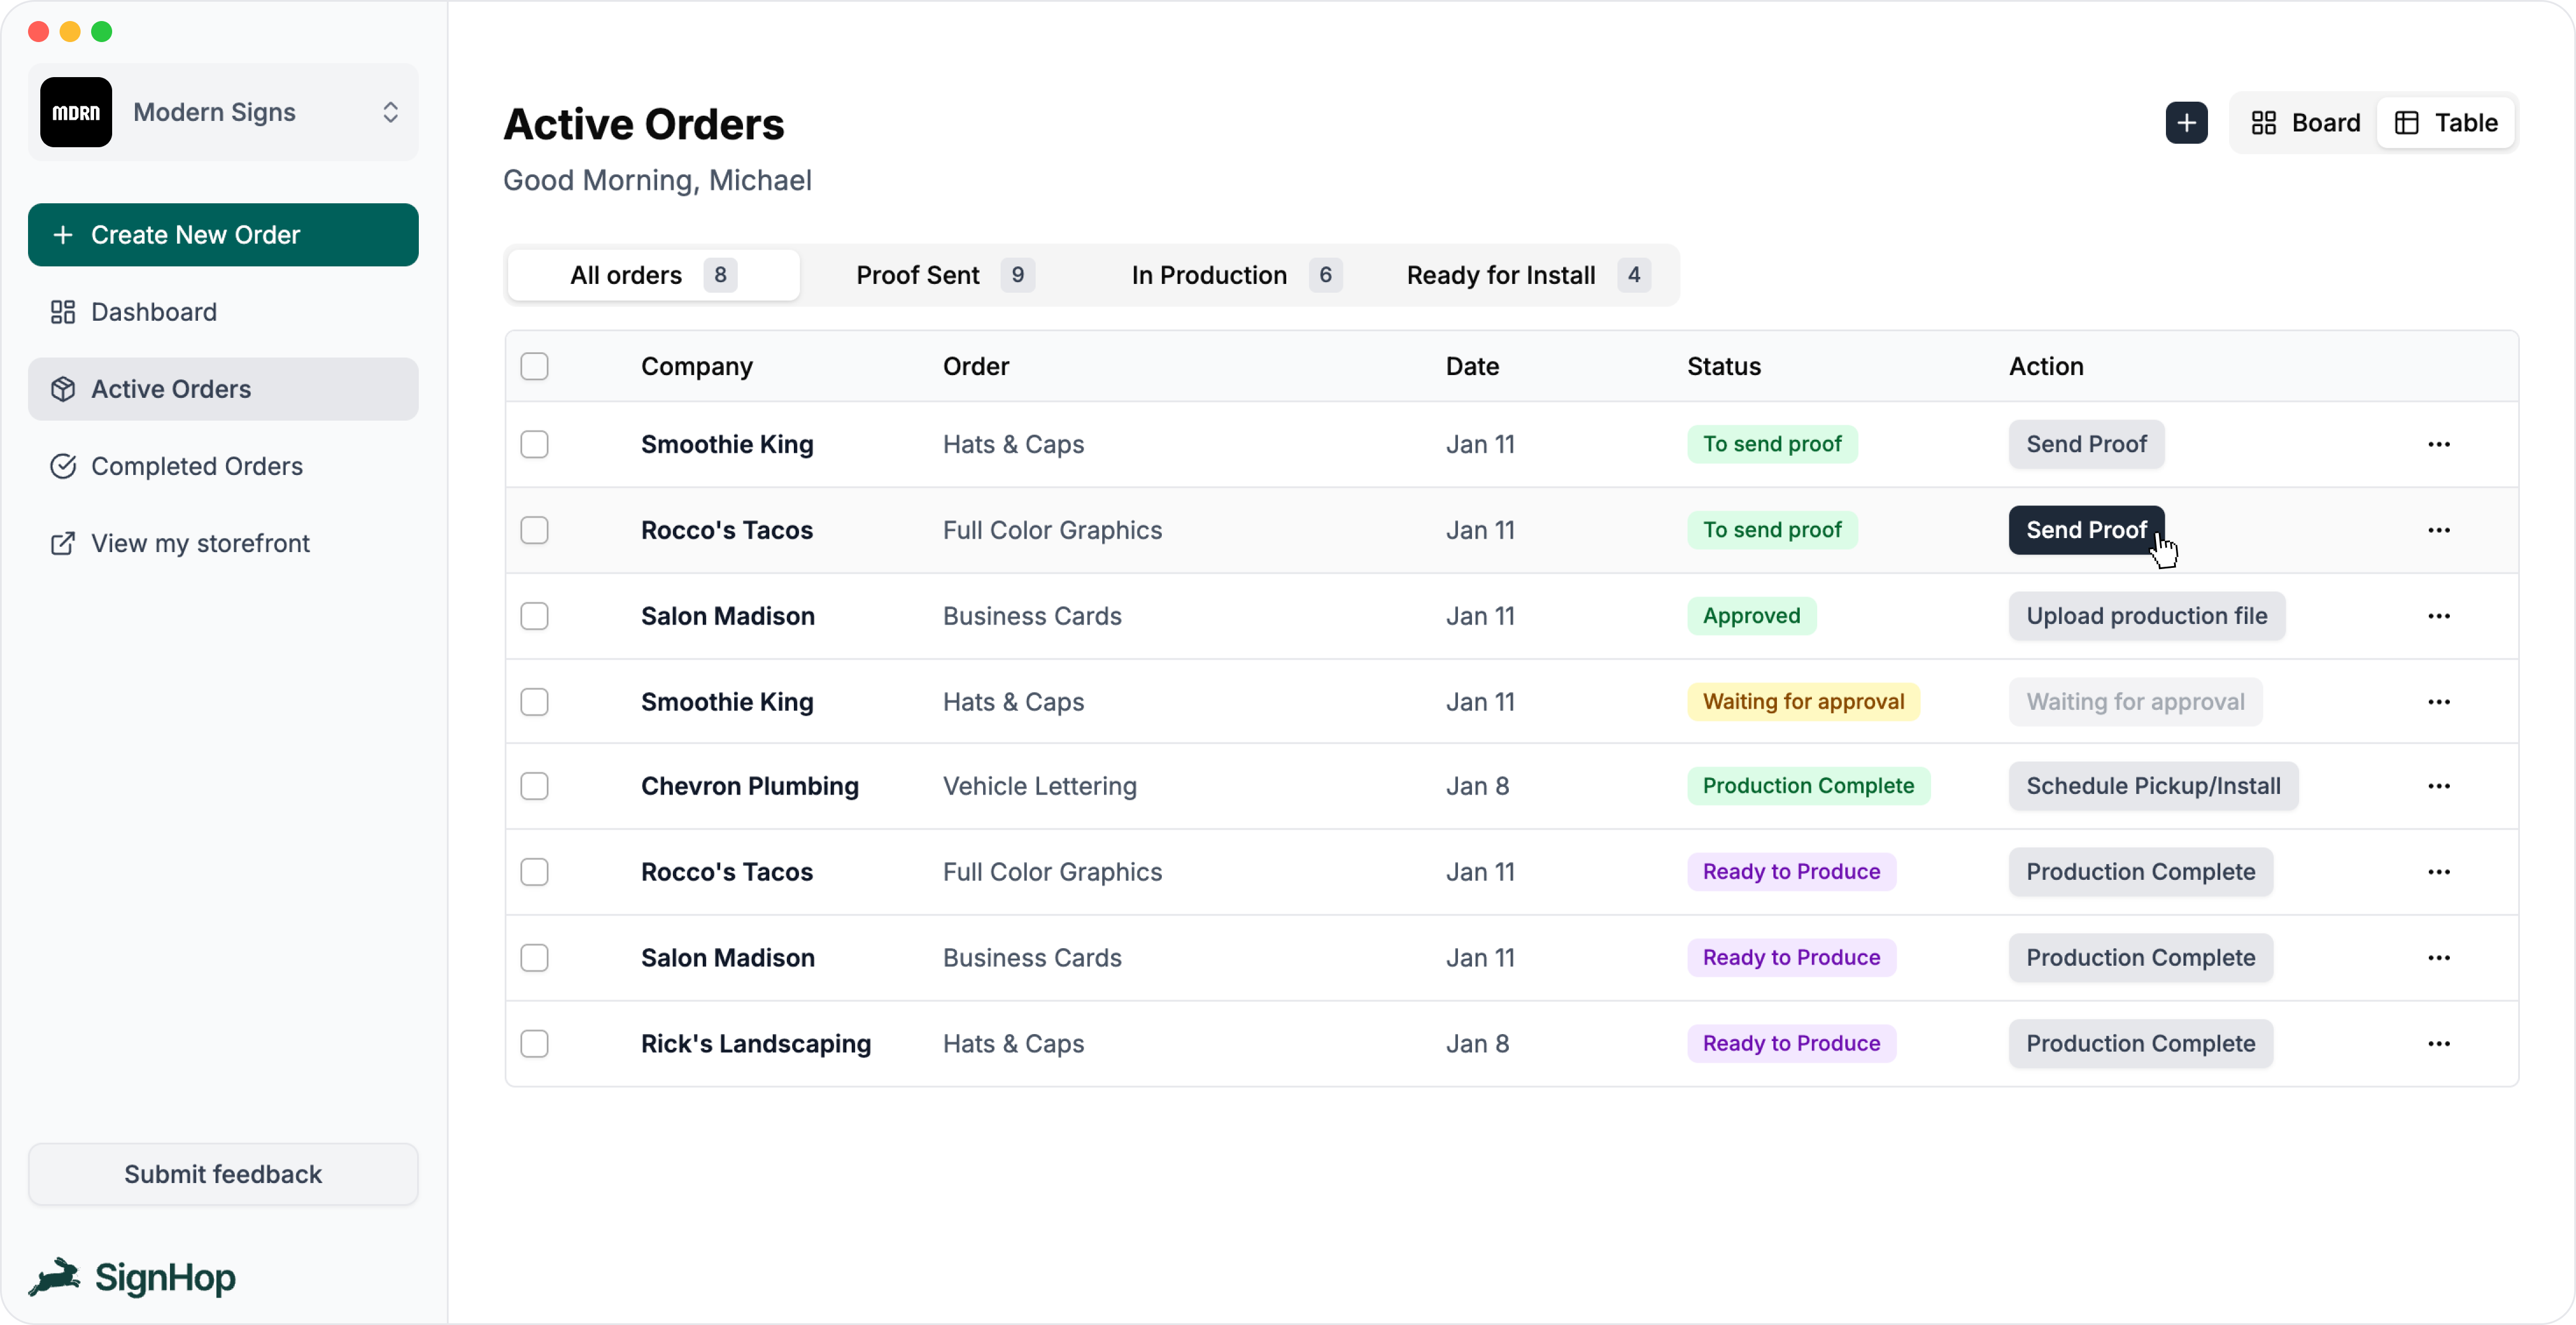The height and width of the screenshot is (1325, 2576).
Task: Switch to Board view
Action: (x=2305, y=122)
